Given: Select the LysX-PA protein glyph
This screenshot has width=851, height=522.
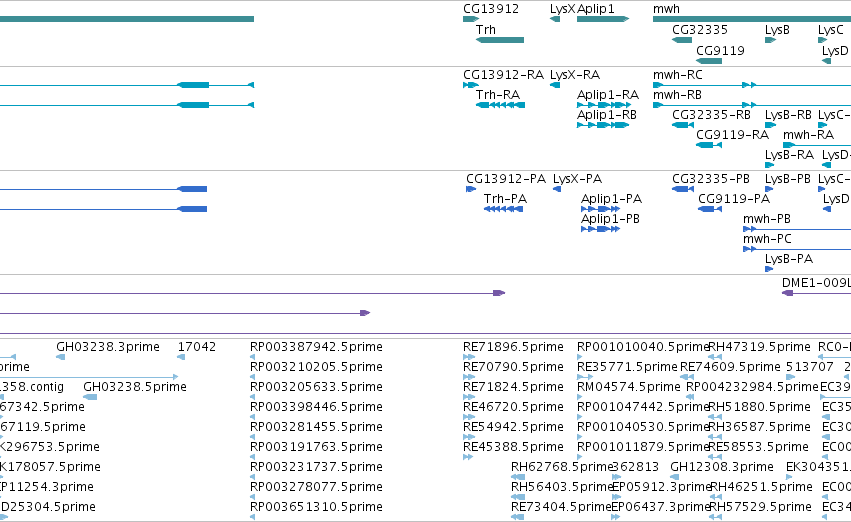Looking at the screenshot, I should coord(557,189).
